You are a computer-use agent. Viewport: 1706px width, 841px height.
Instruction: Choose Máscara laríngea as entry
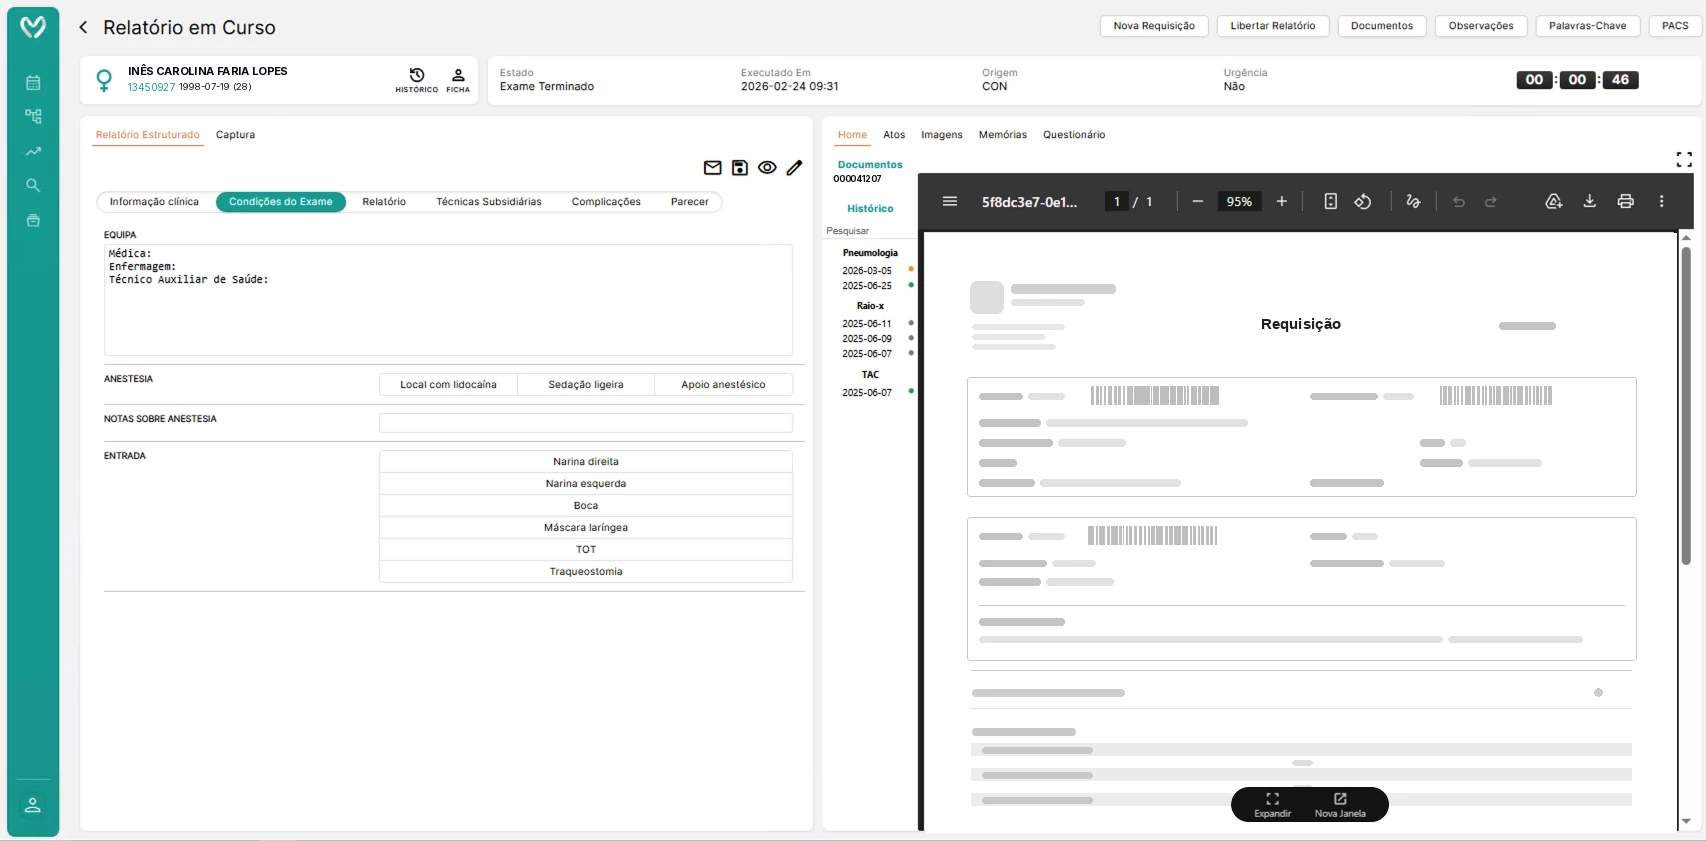point(586,528)
